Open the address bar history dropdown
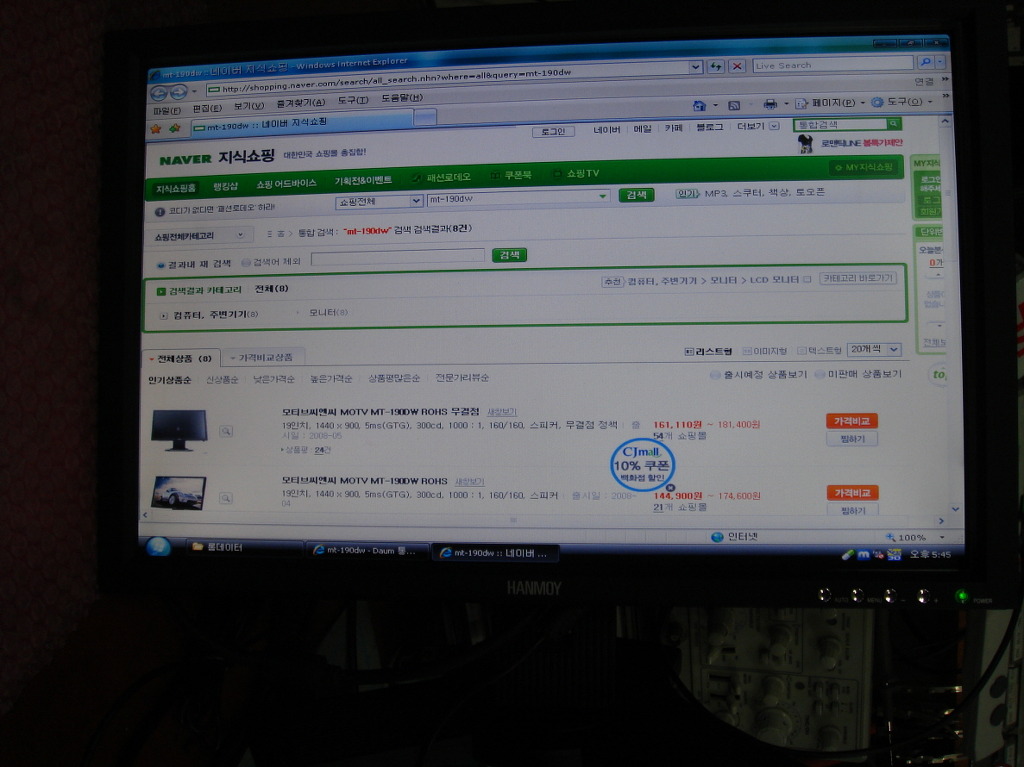1024x767 pixels. coord(696,67)
